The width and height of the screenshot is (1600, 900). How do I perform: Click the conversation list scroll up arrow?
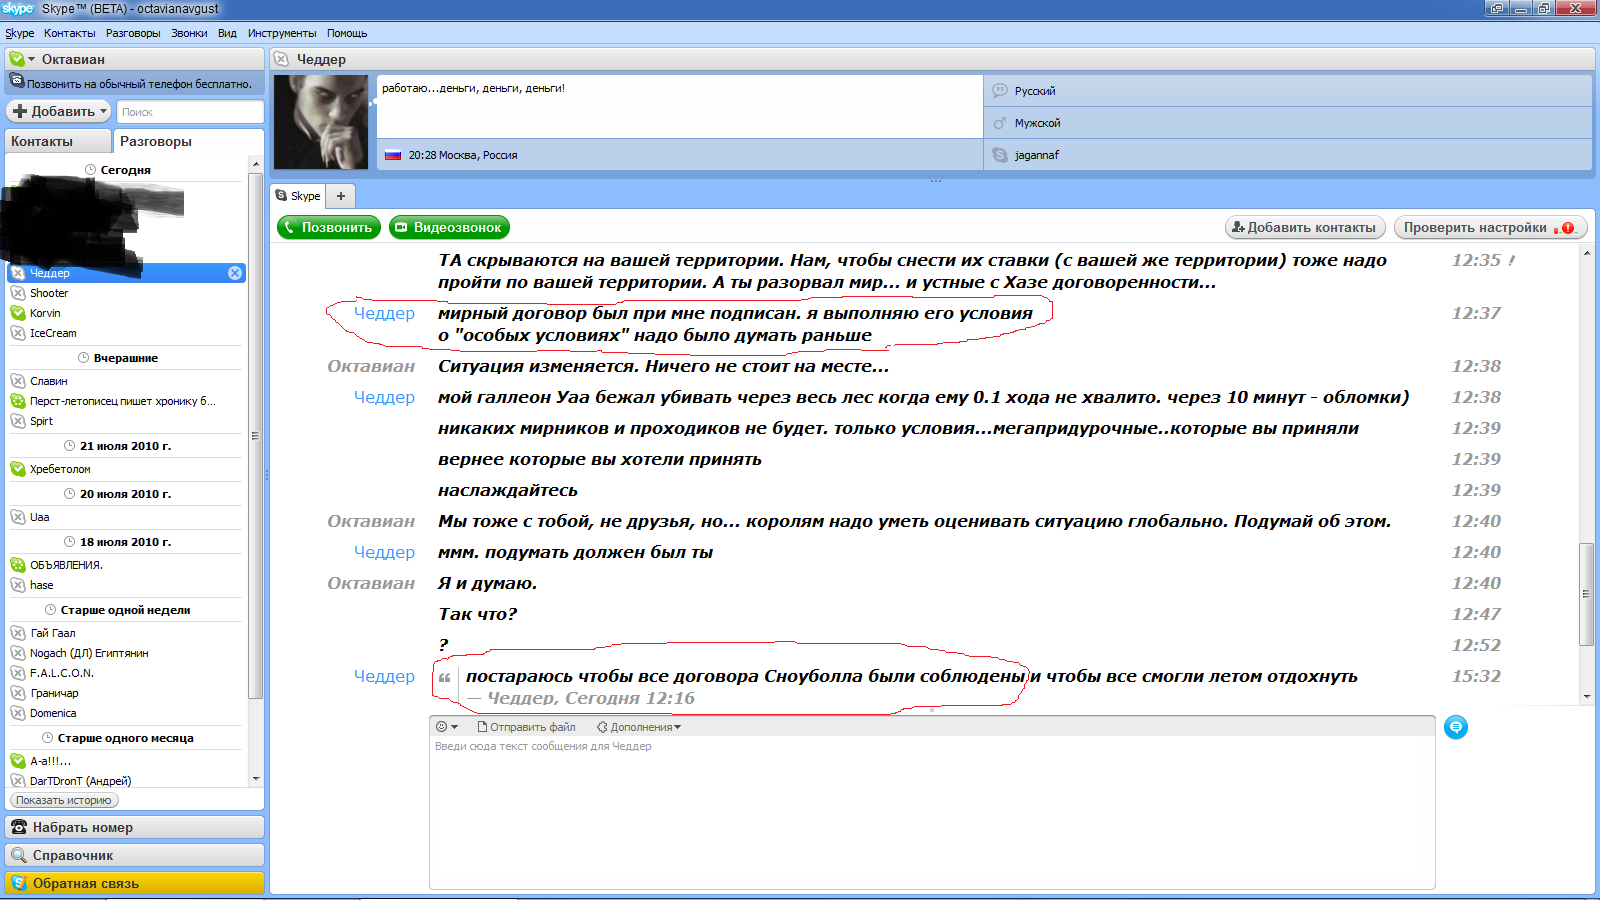click(x=256, y=164)
